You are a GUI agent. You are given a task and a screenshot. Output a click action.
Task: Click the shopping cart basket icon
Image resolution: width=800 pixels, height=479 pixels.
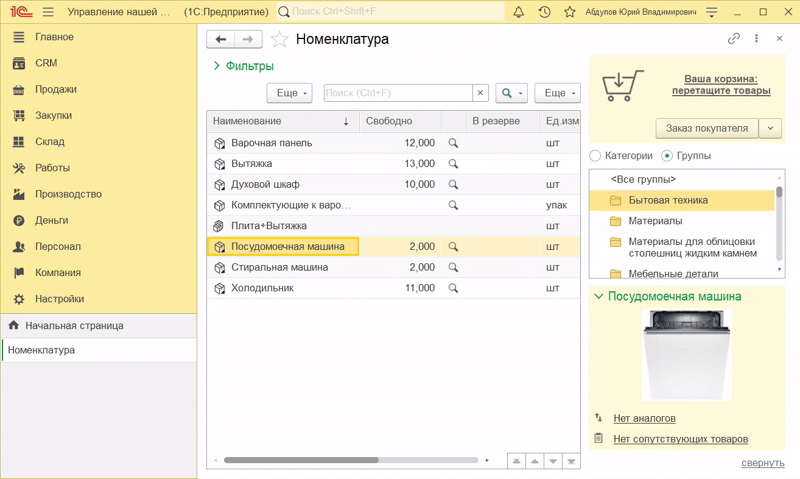pyautogui.click(x=622, y=87)
